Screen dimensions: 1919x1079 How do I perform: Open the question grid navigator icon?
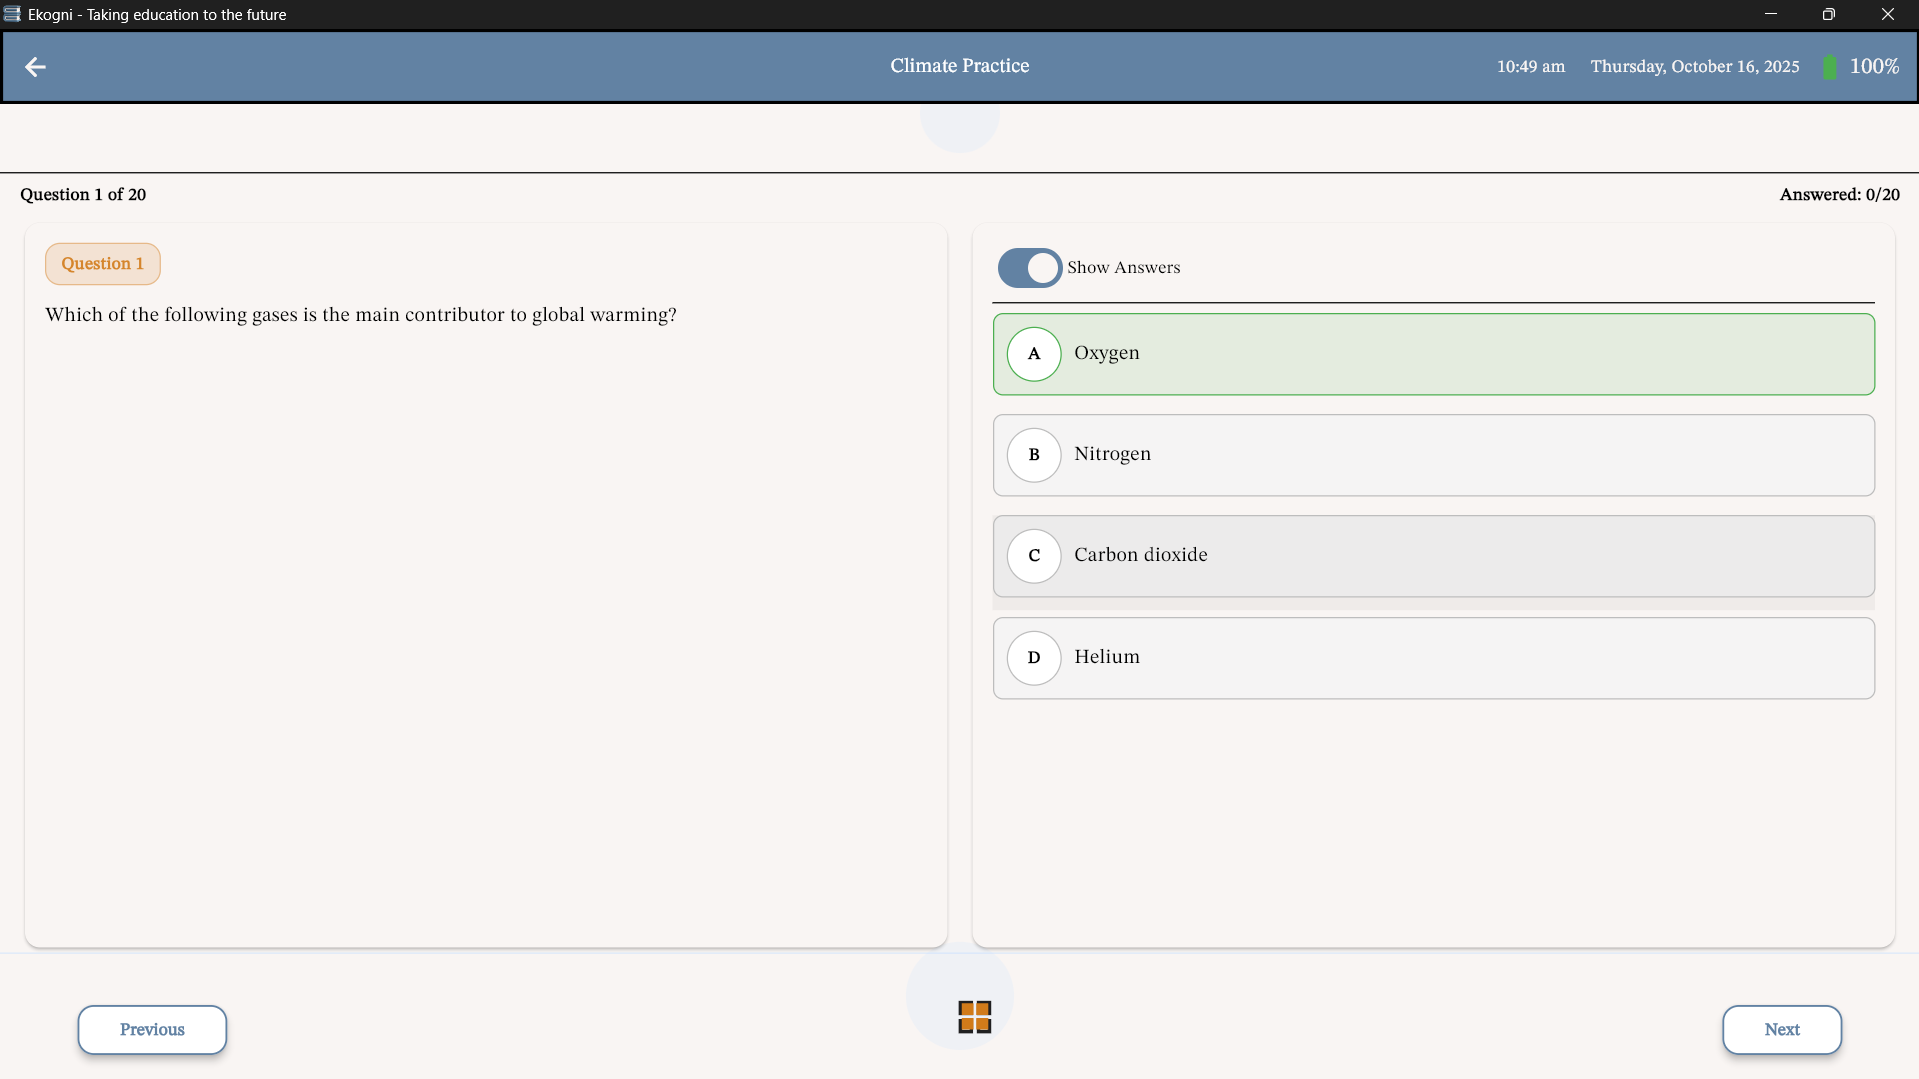974,1016
